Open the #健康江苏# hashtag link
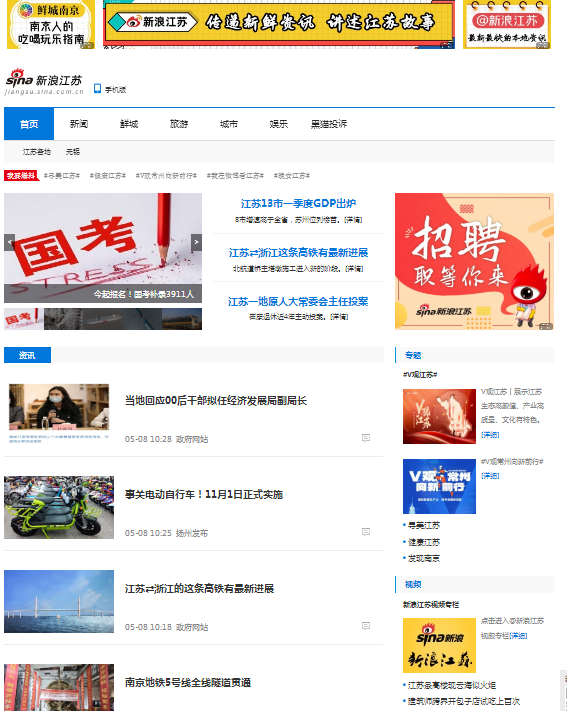 point(108,175)
